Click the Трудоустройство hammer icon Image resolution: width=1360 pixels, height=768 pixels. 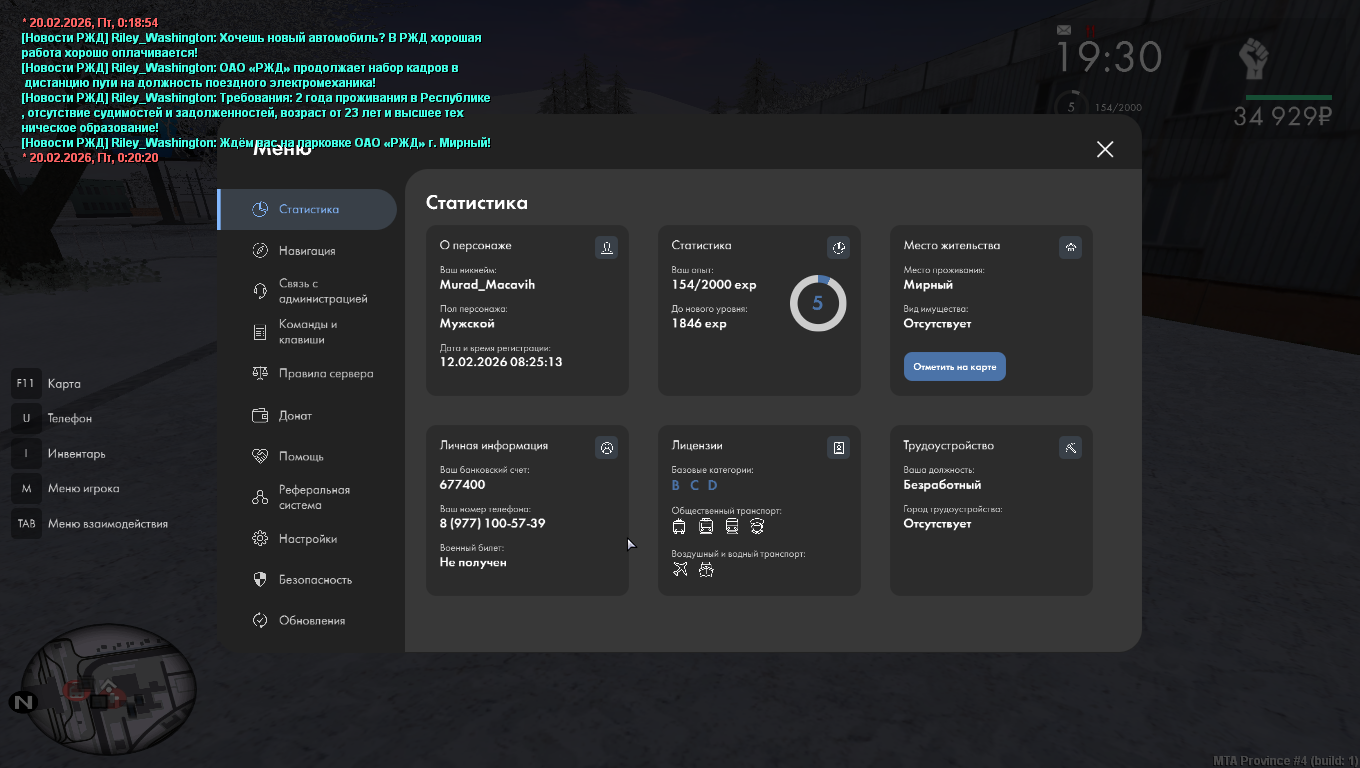pyautogui.click(x=1070, y=447)
